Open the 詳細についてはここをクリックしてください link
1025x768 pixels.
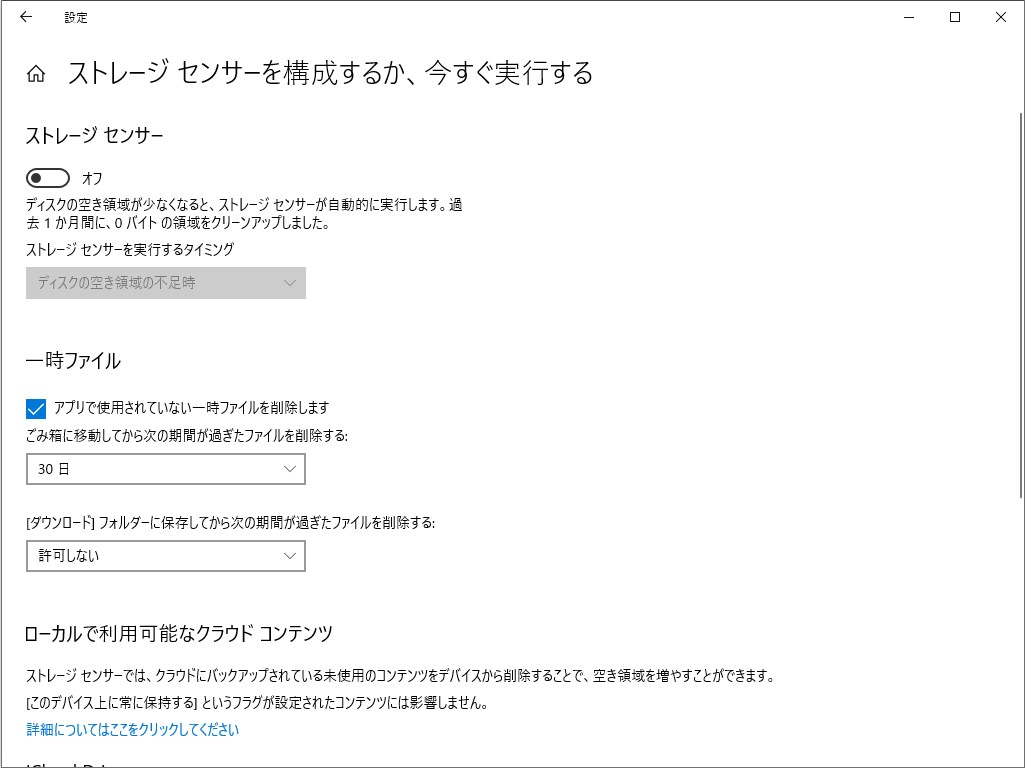click(x=131, y=730)
